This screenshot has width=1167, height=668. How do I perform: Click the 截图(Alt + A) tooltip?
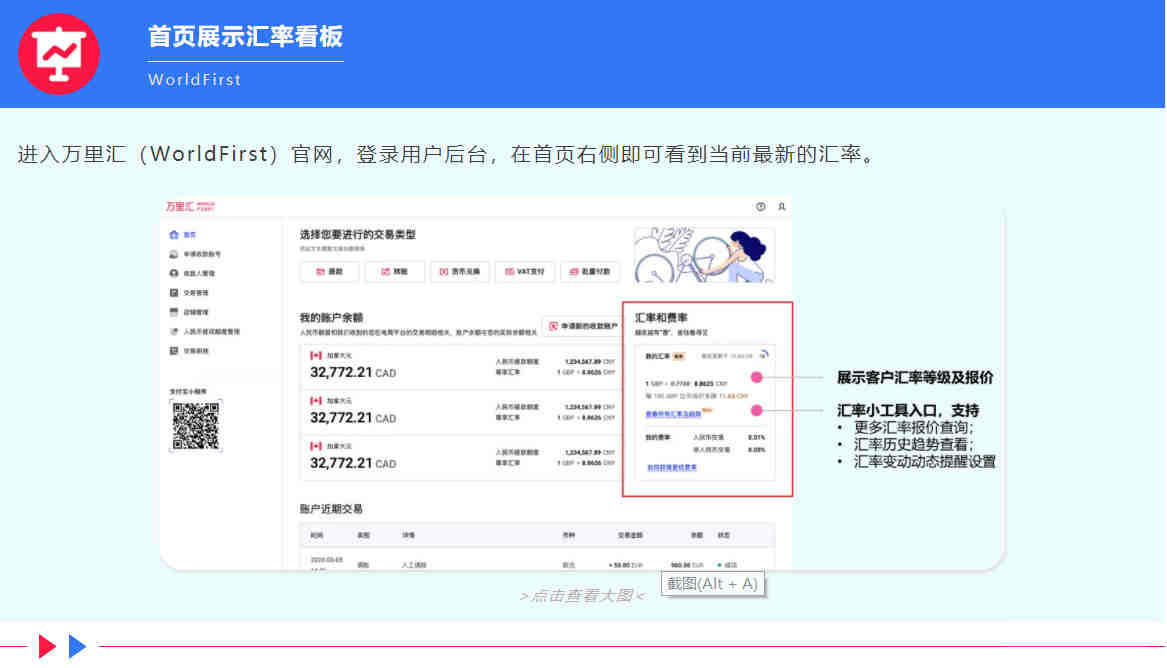(712, 584)
